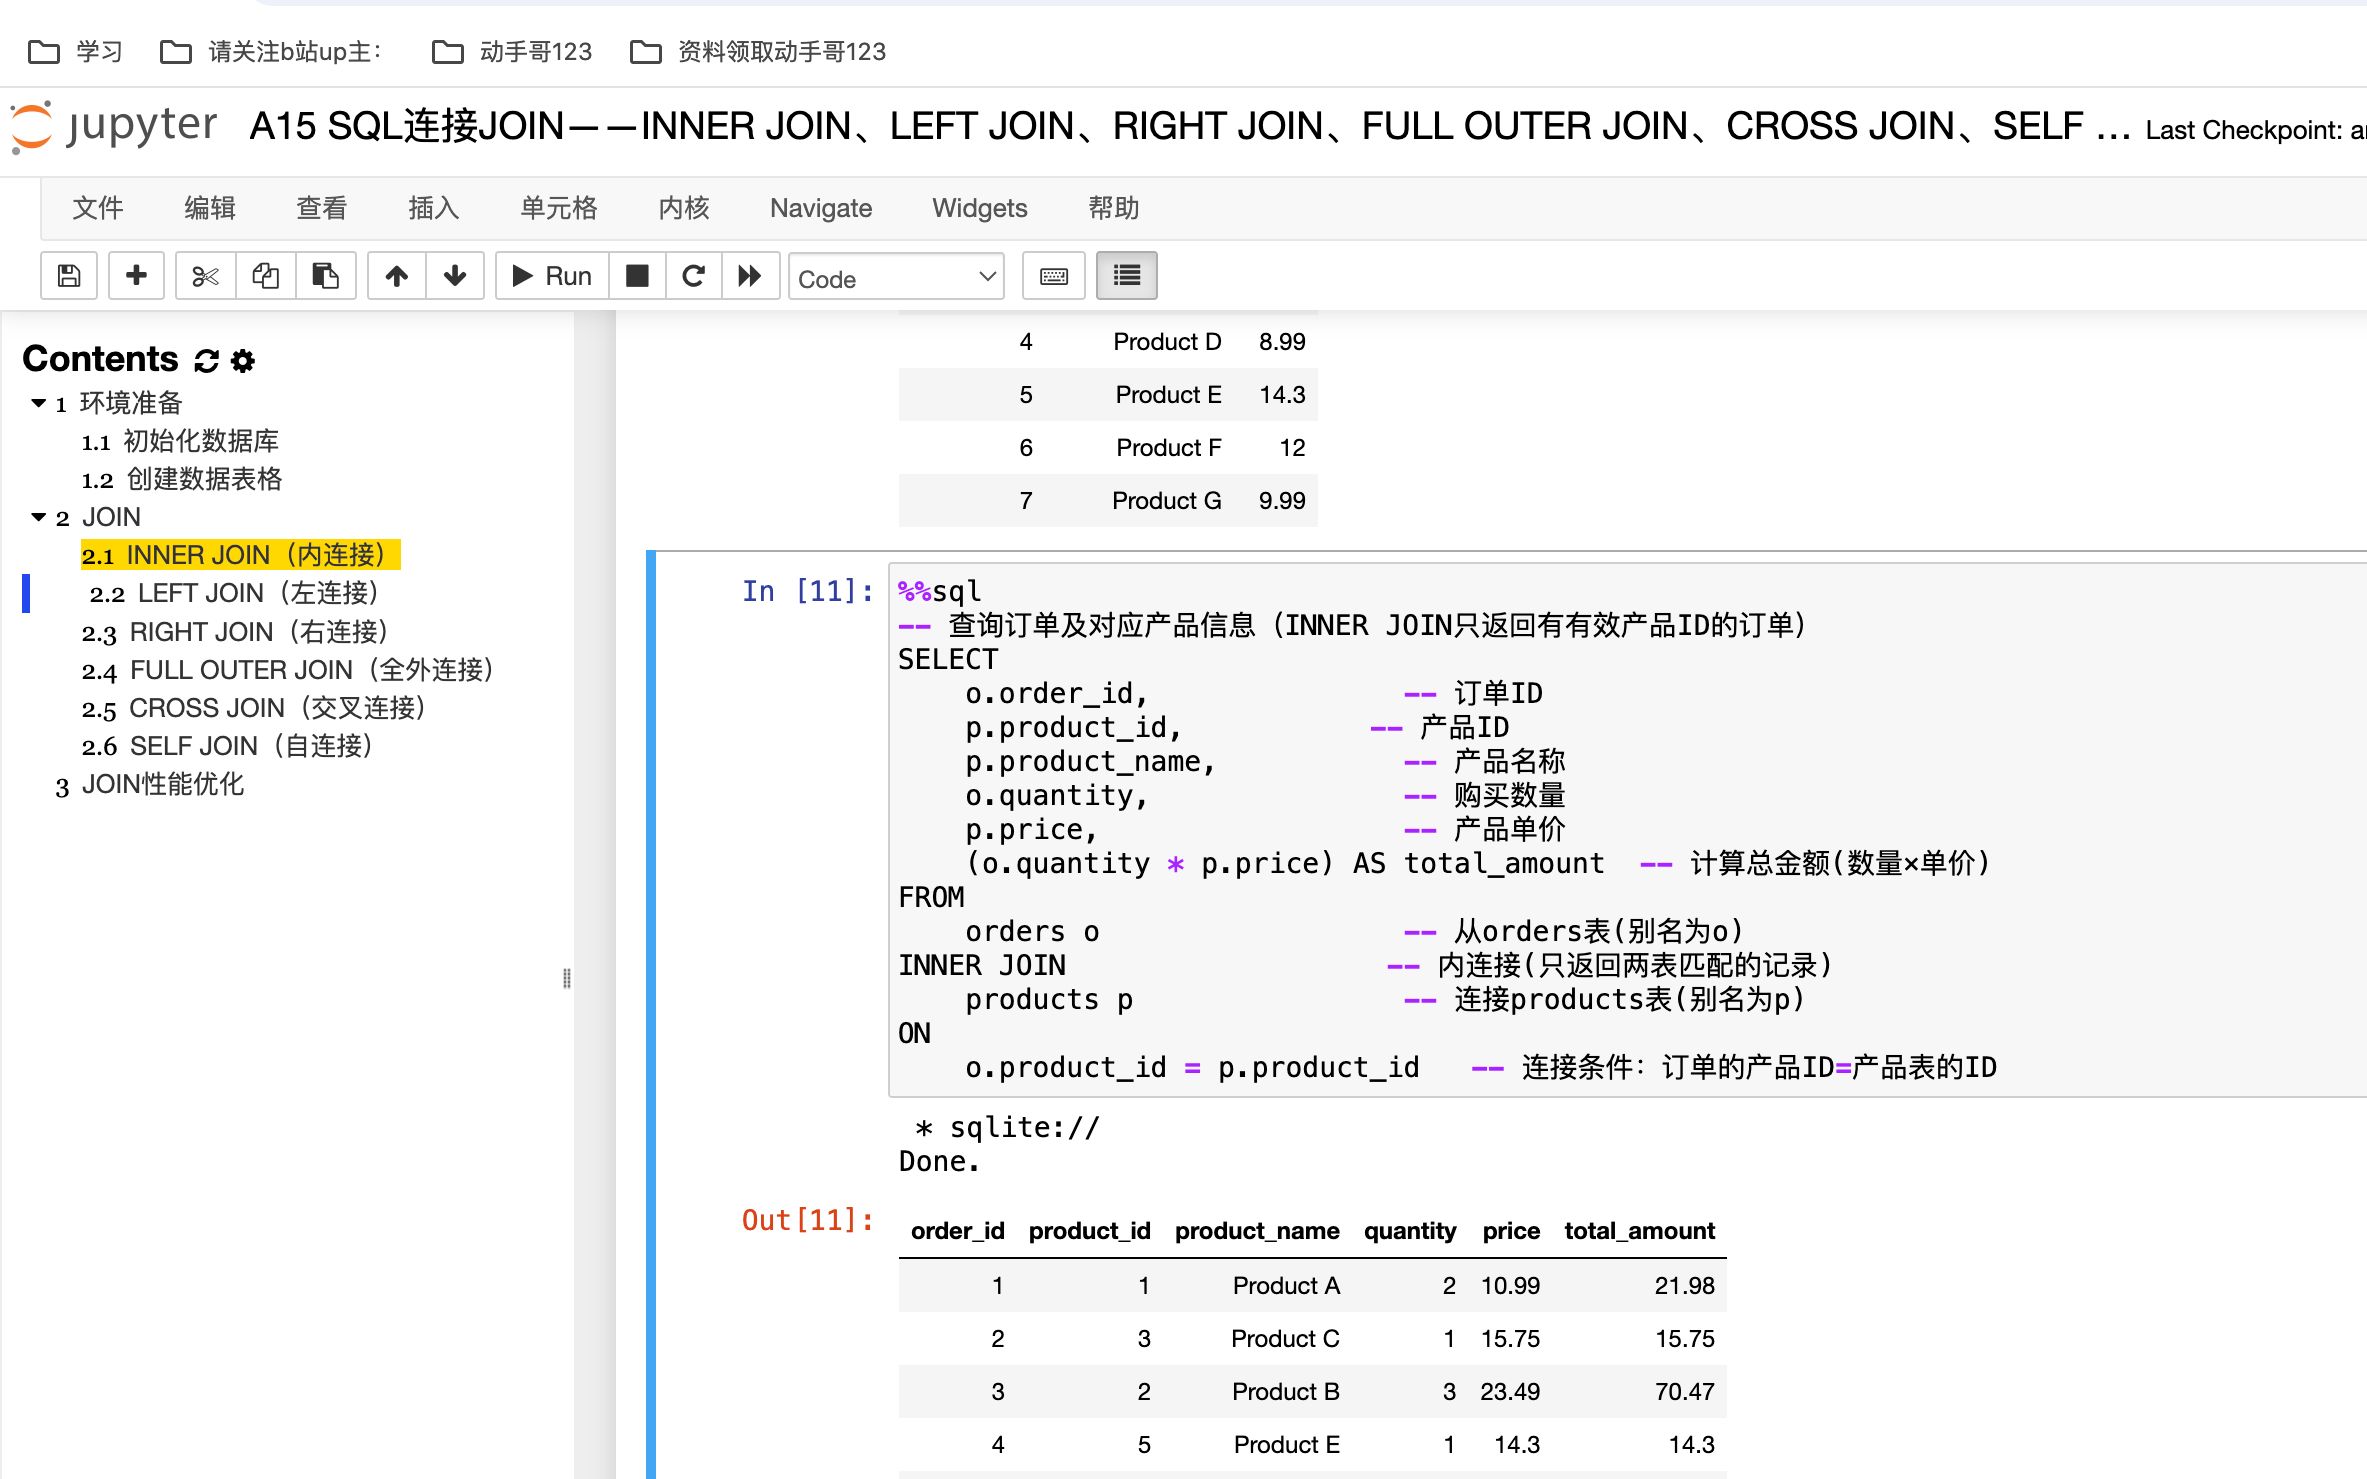Image resolution: width=2367 pixels, height=1479 pixels.
Task: Save the notebook using toolbar save icon
Action: (x=68, y=276)
